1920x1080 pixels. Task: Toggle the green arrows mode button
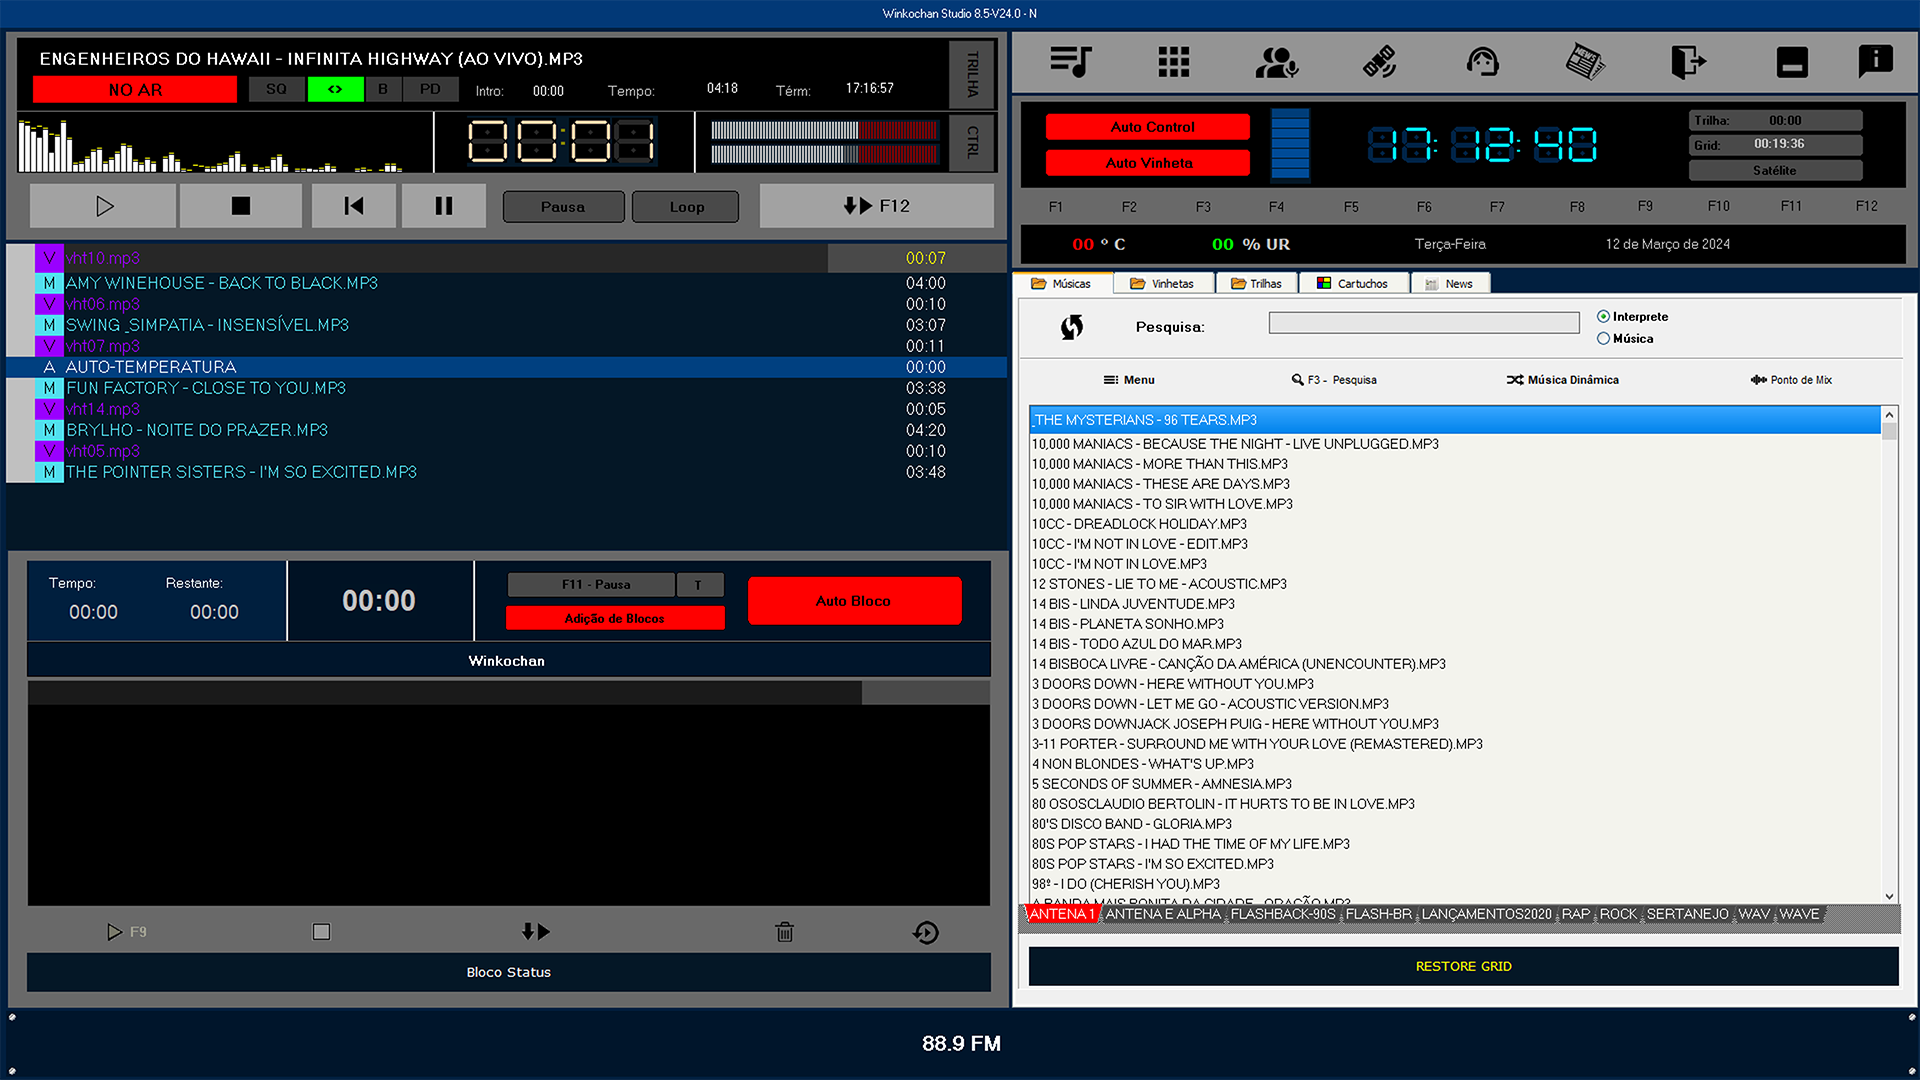click(x=335, y=89)
